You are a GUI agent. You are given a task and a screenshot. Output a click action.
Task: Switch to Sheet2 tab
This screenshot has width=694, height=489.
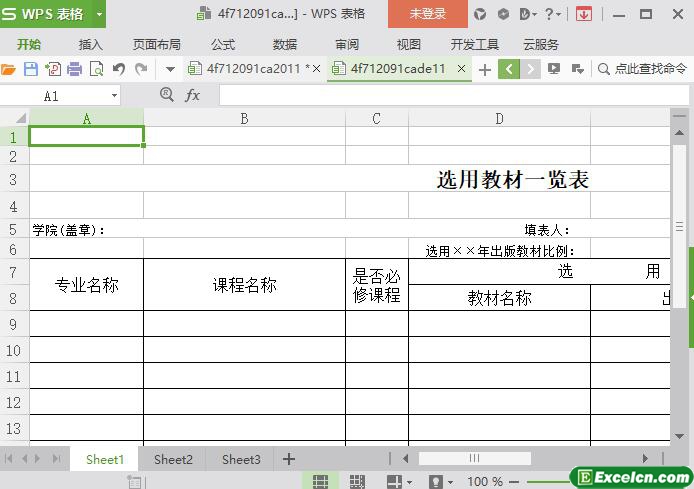point(173,459)
